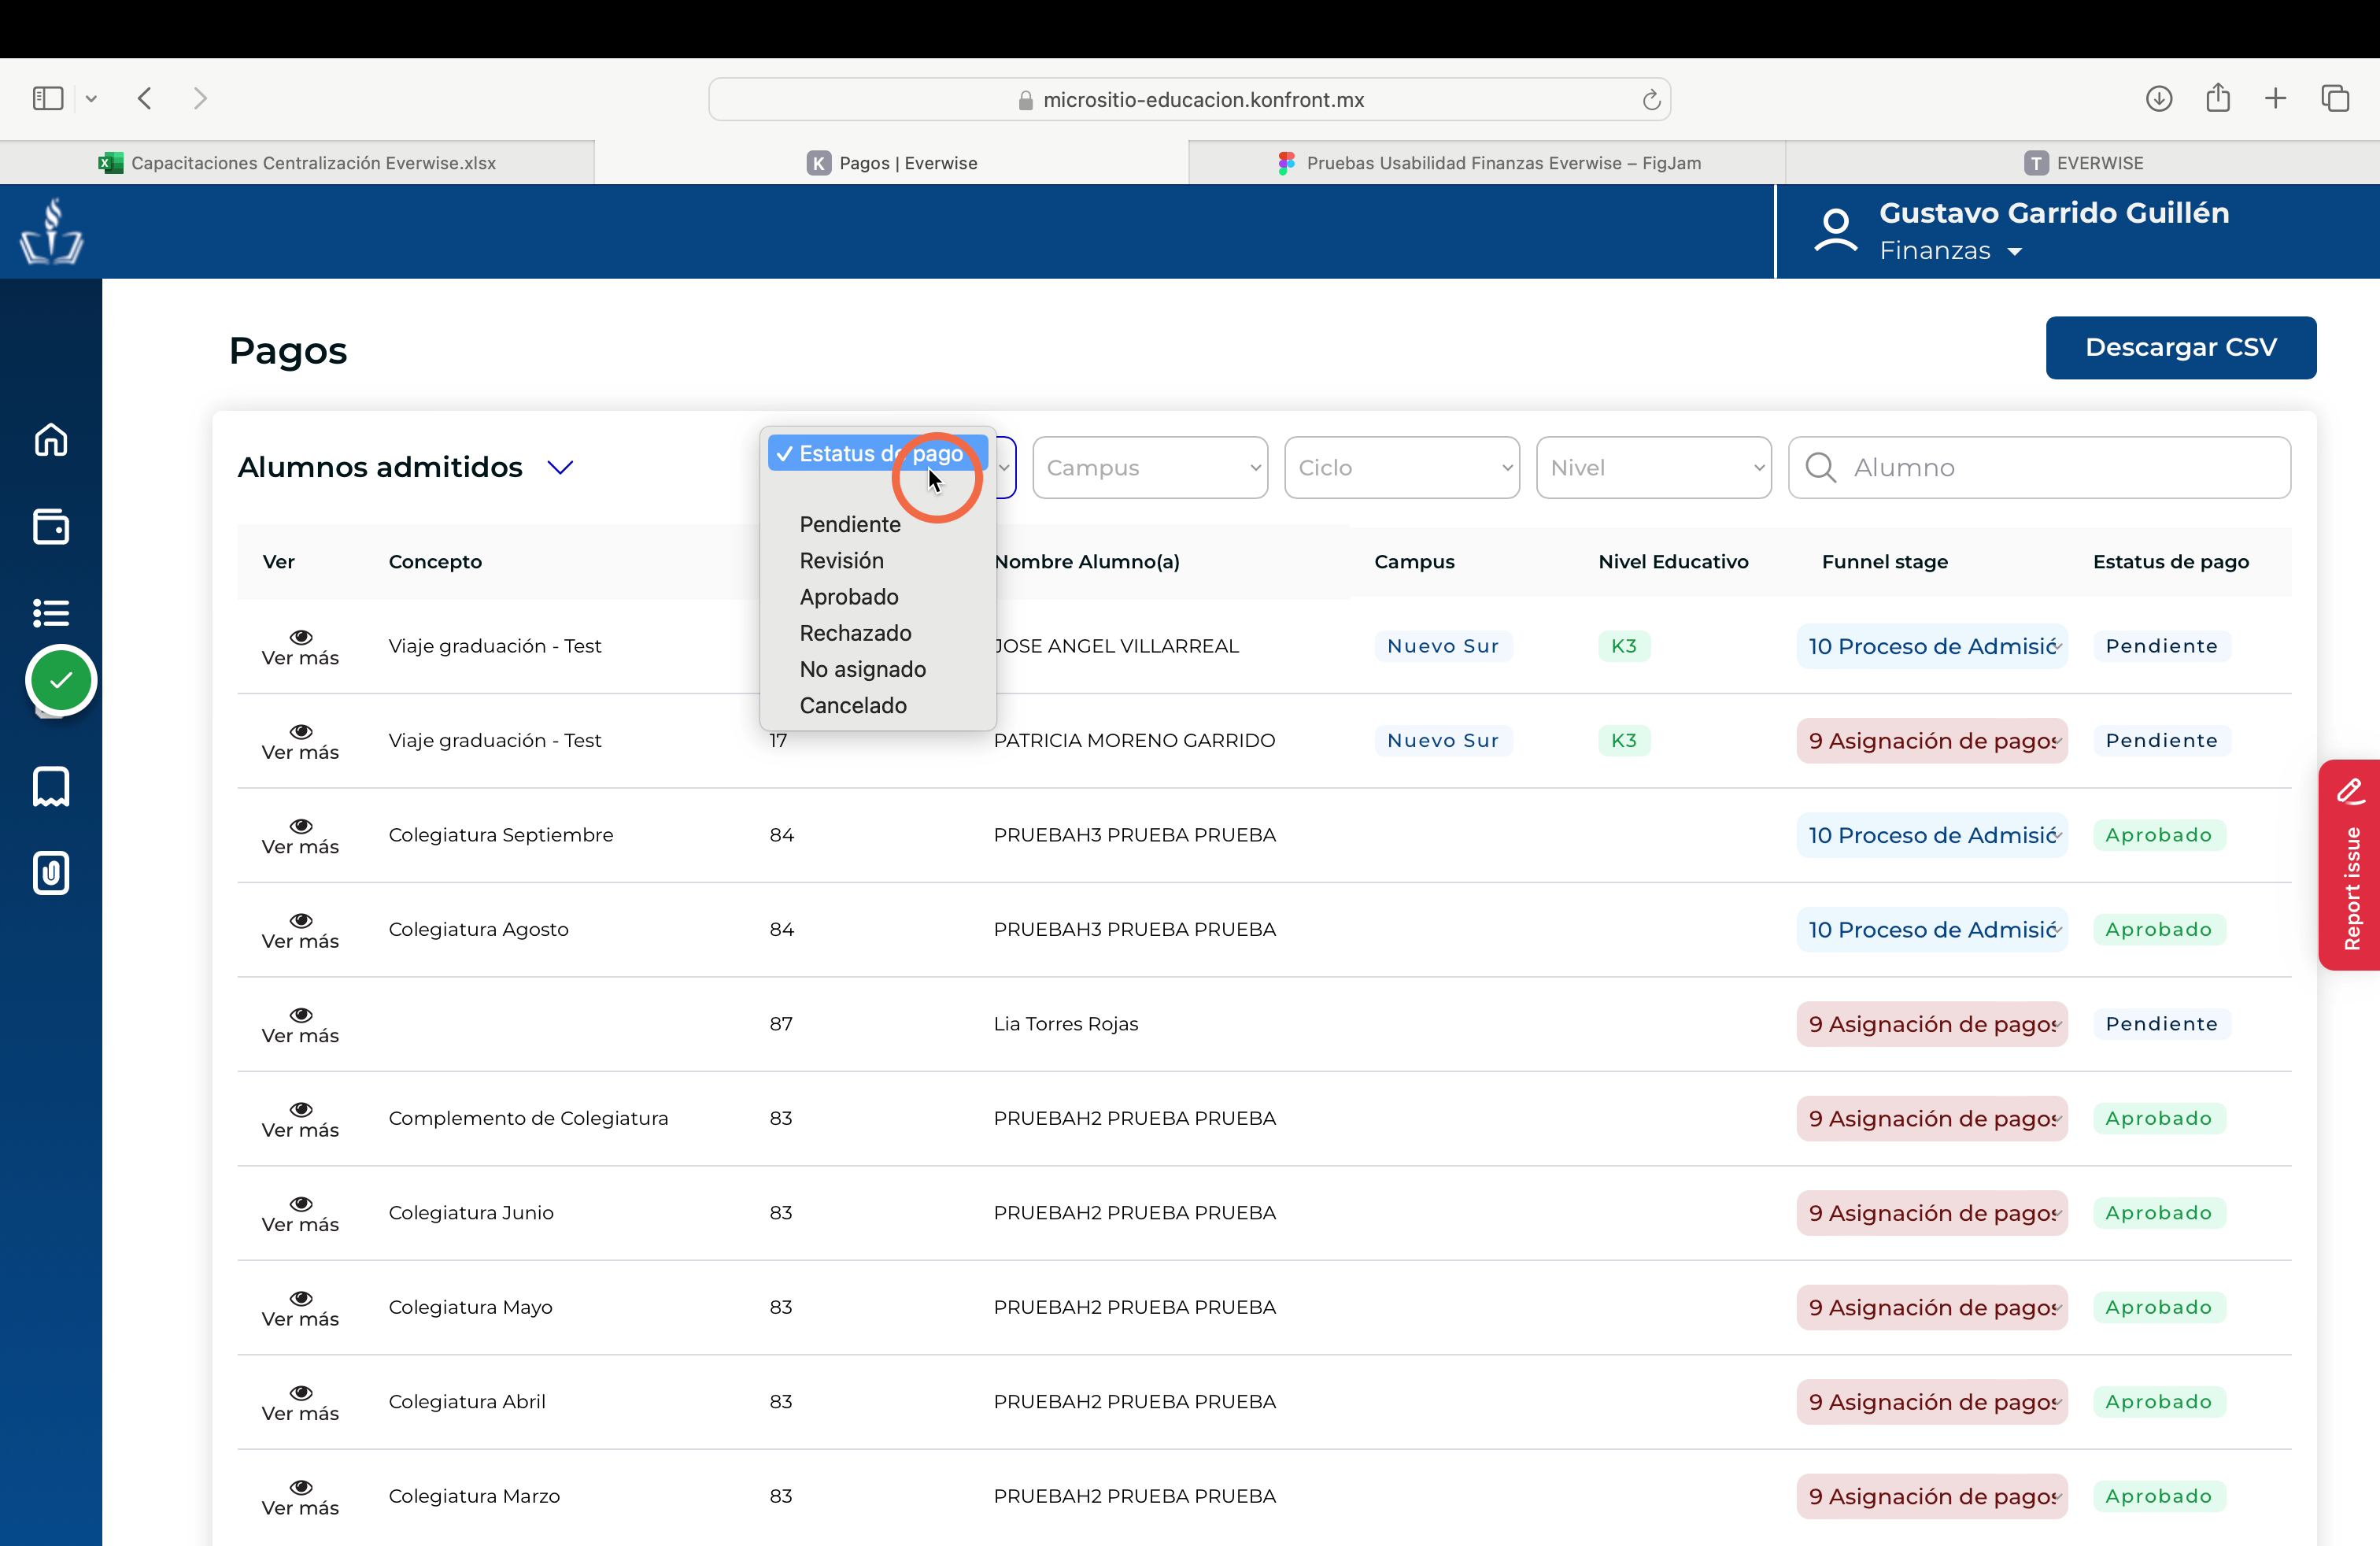The width and height of the screenshot is (2380, 1546).
Task: Open the list icon in sidebar
Action: (x=51, y=612)
